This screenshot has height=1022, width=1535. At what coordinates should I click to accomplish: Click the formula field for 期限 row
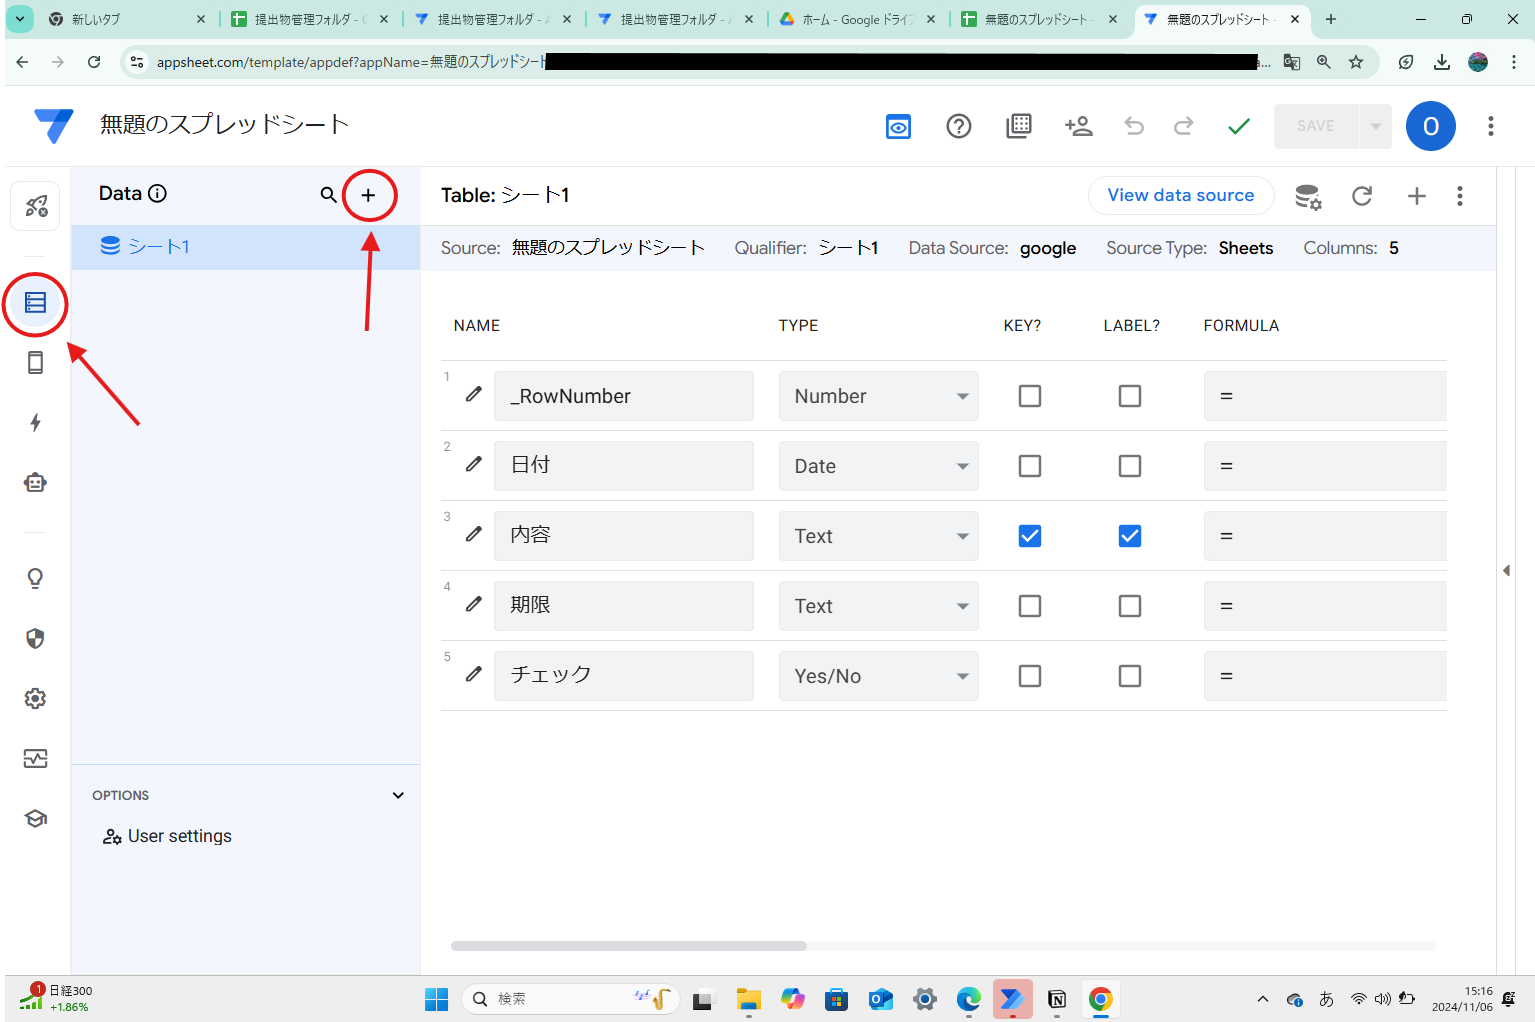1325,606
